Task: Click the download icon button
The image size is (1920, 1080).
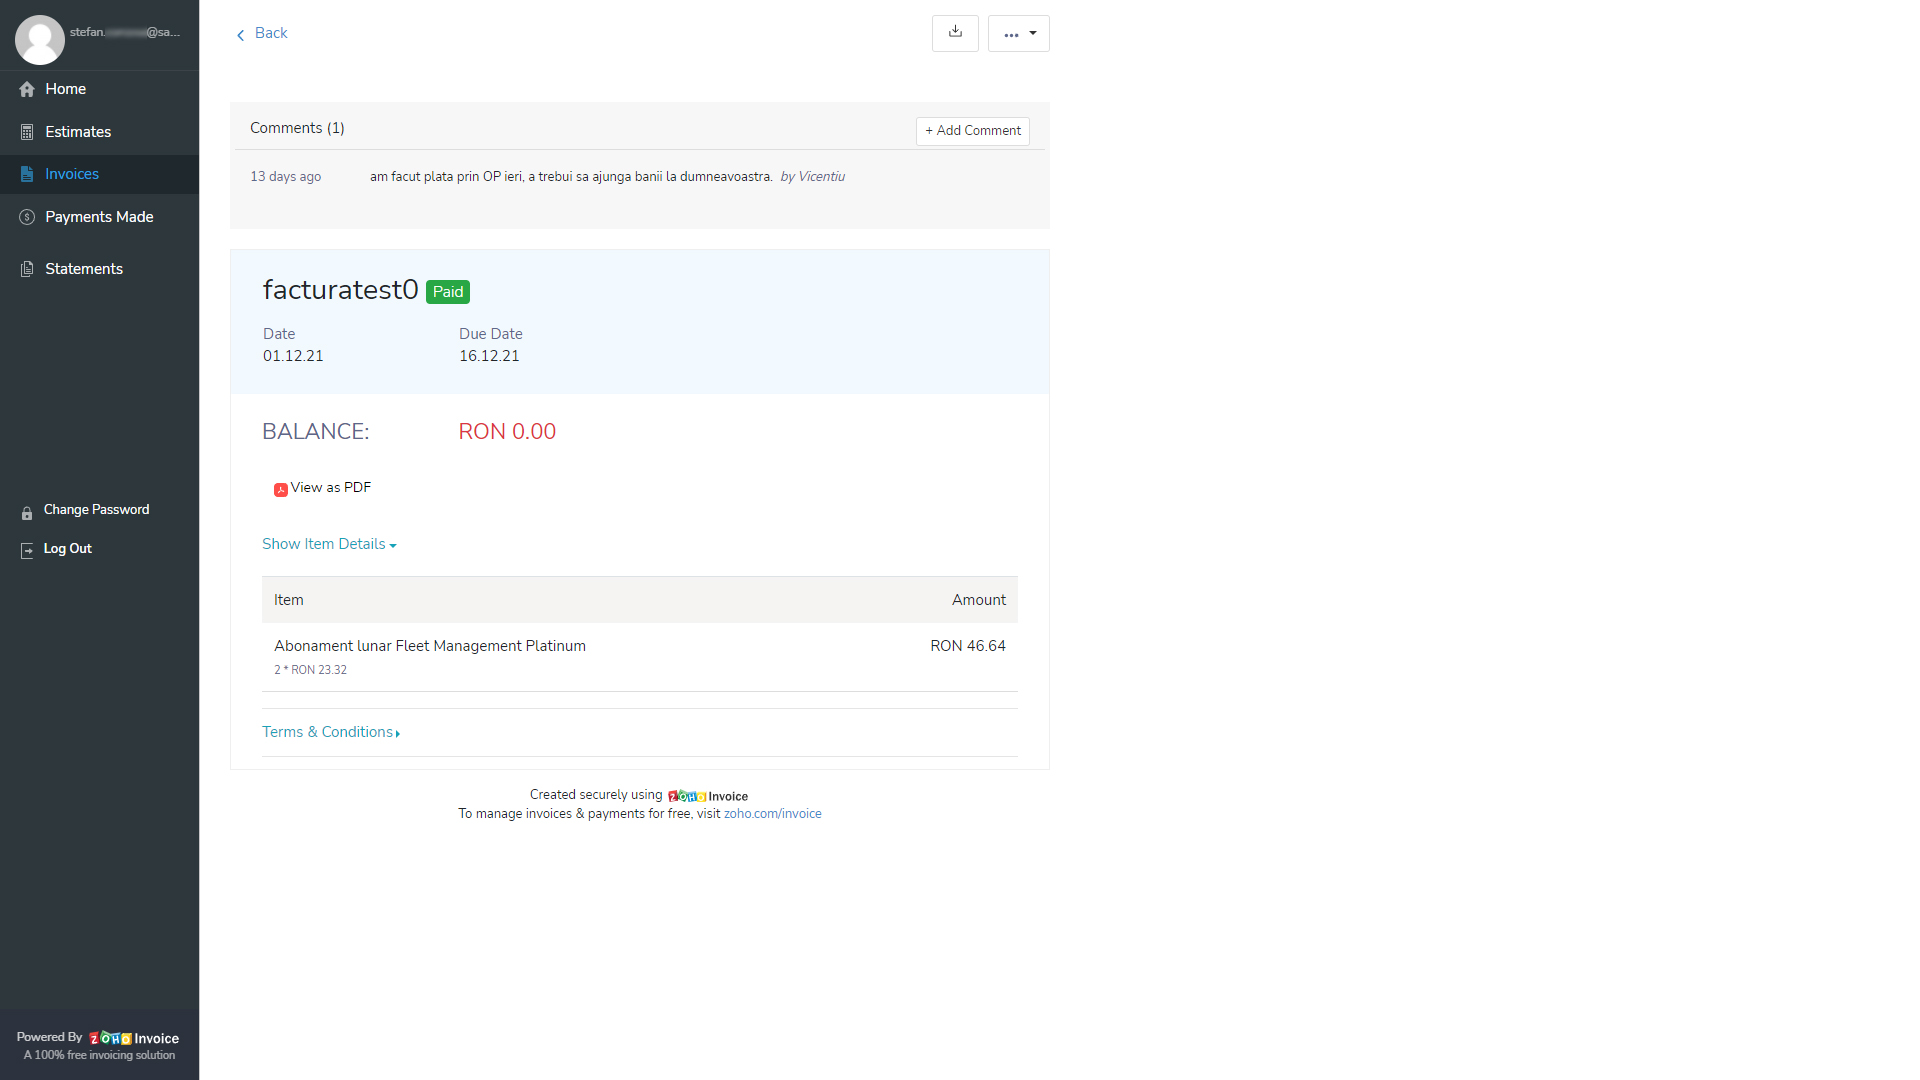Action: coord(955,33)
